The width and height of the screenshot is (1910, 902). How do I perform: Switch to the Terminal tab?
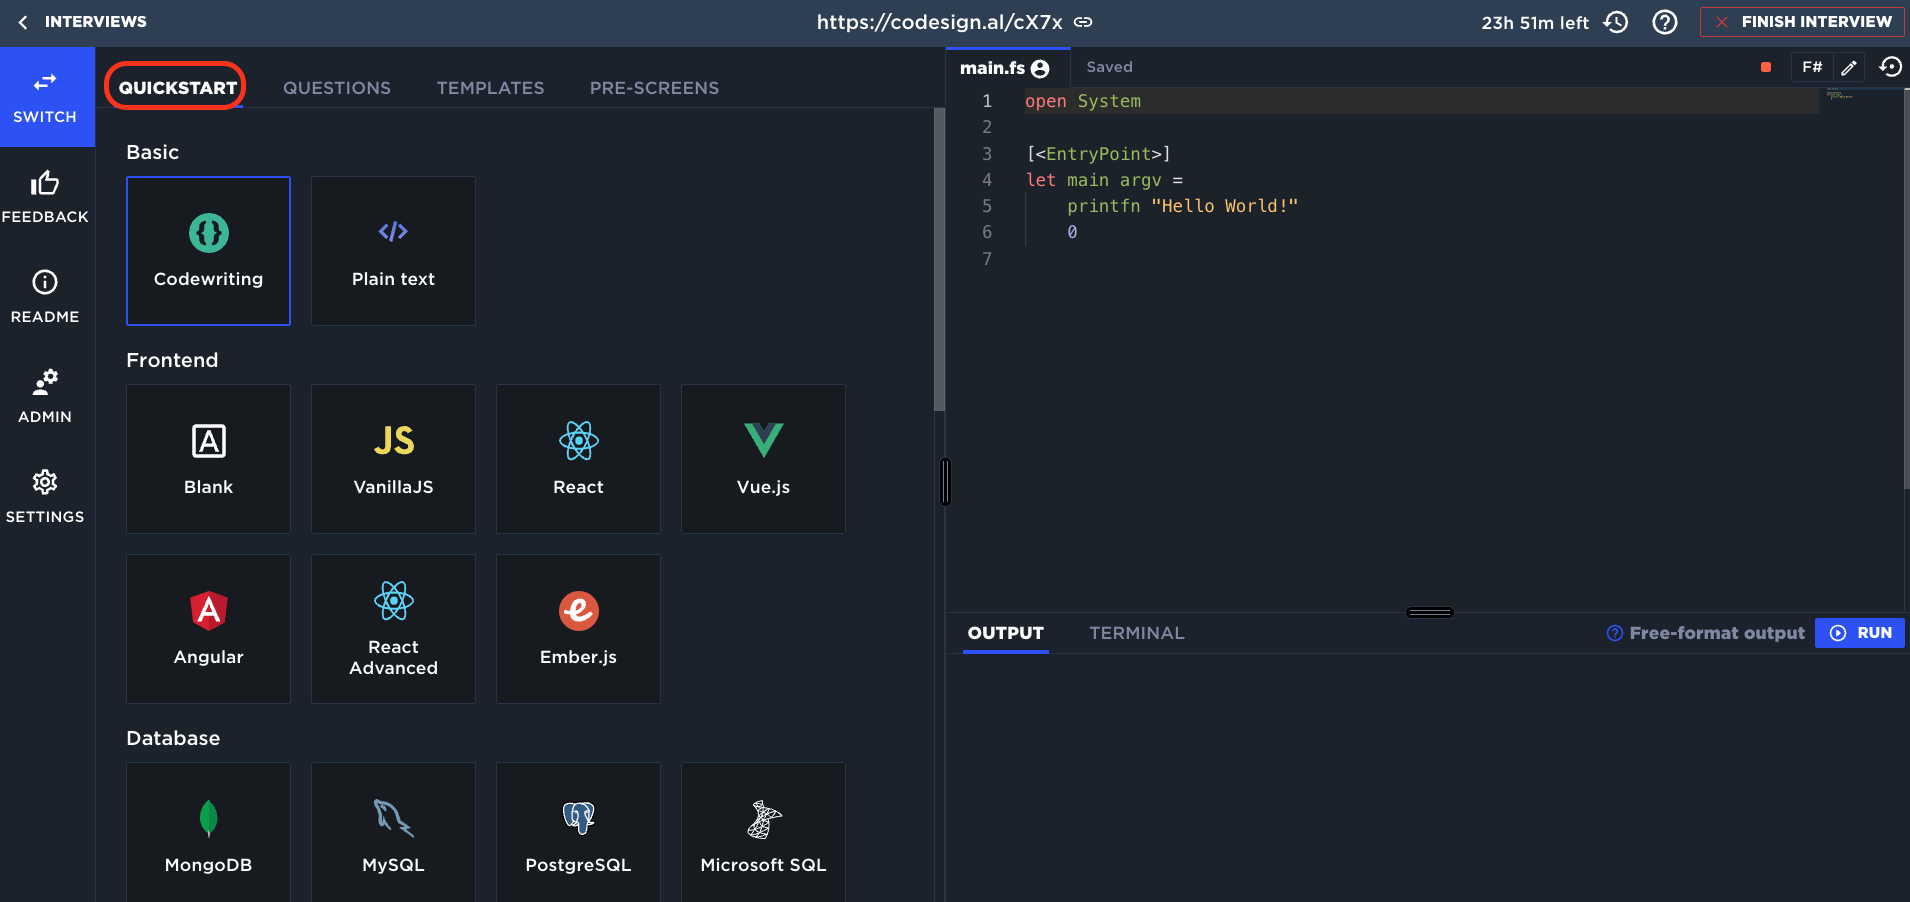(x=1136, y=633)
